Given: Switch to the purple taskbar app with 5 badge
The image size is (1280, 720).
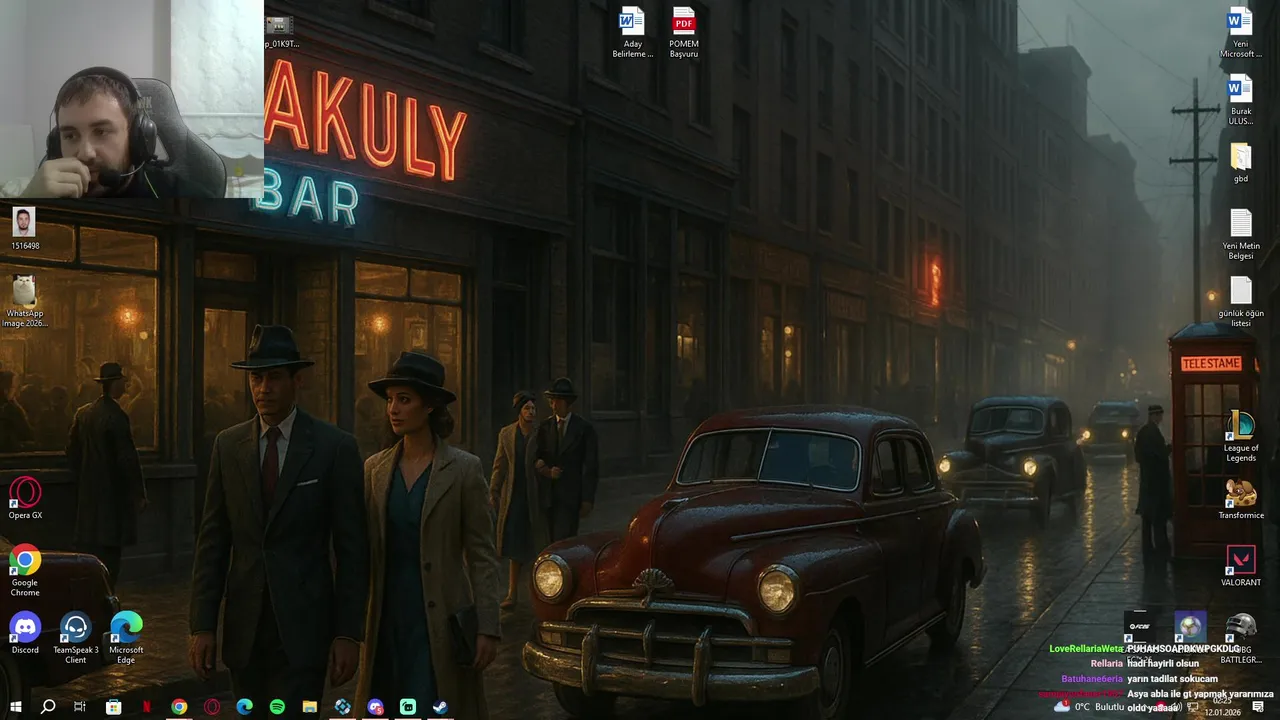Looking at the screenshot, I should pos(375,707).
